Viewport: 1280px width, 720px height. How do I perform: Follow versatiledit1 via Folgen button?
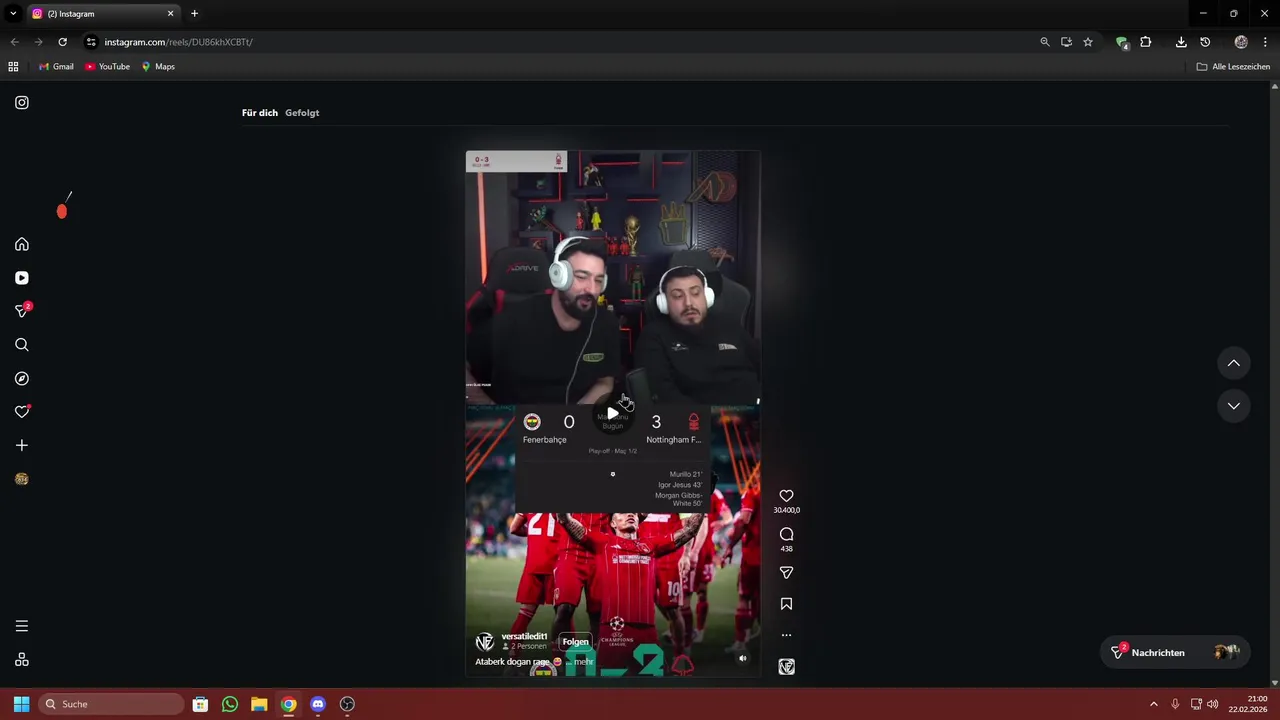(x=575, y=642)
